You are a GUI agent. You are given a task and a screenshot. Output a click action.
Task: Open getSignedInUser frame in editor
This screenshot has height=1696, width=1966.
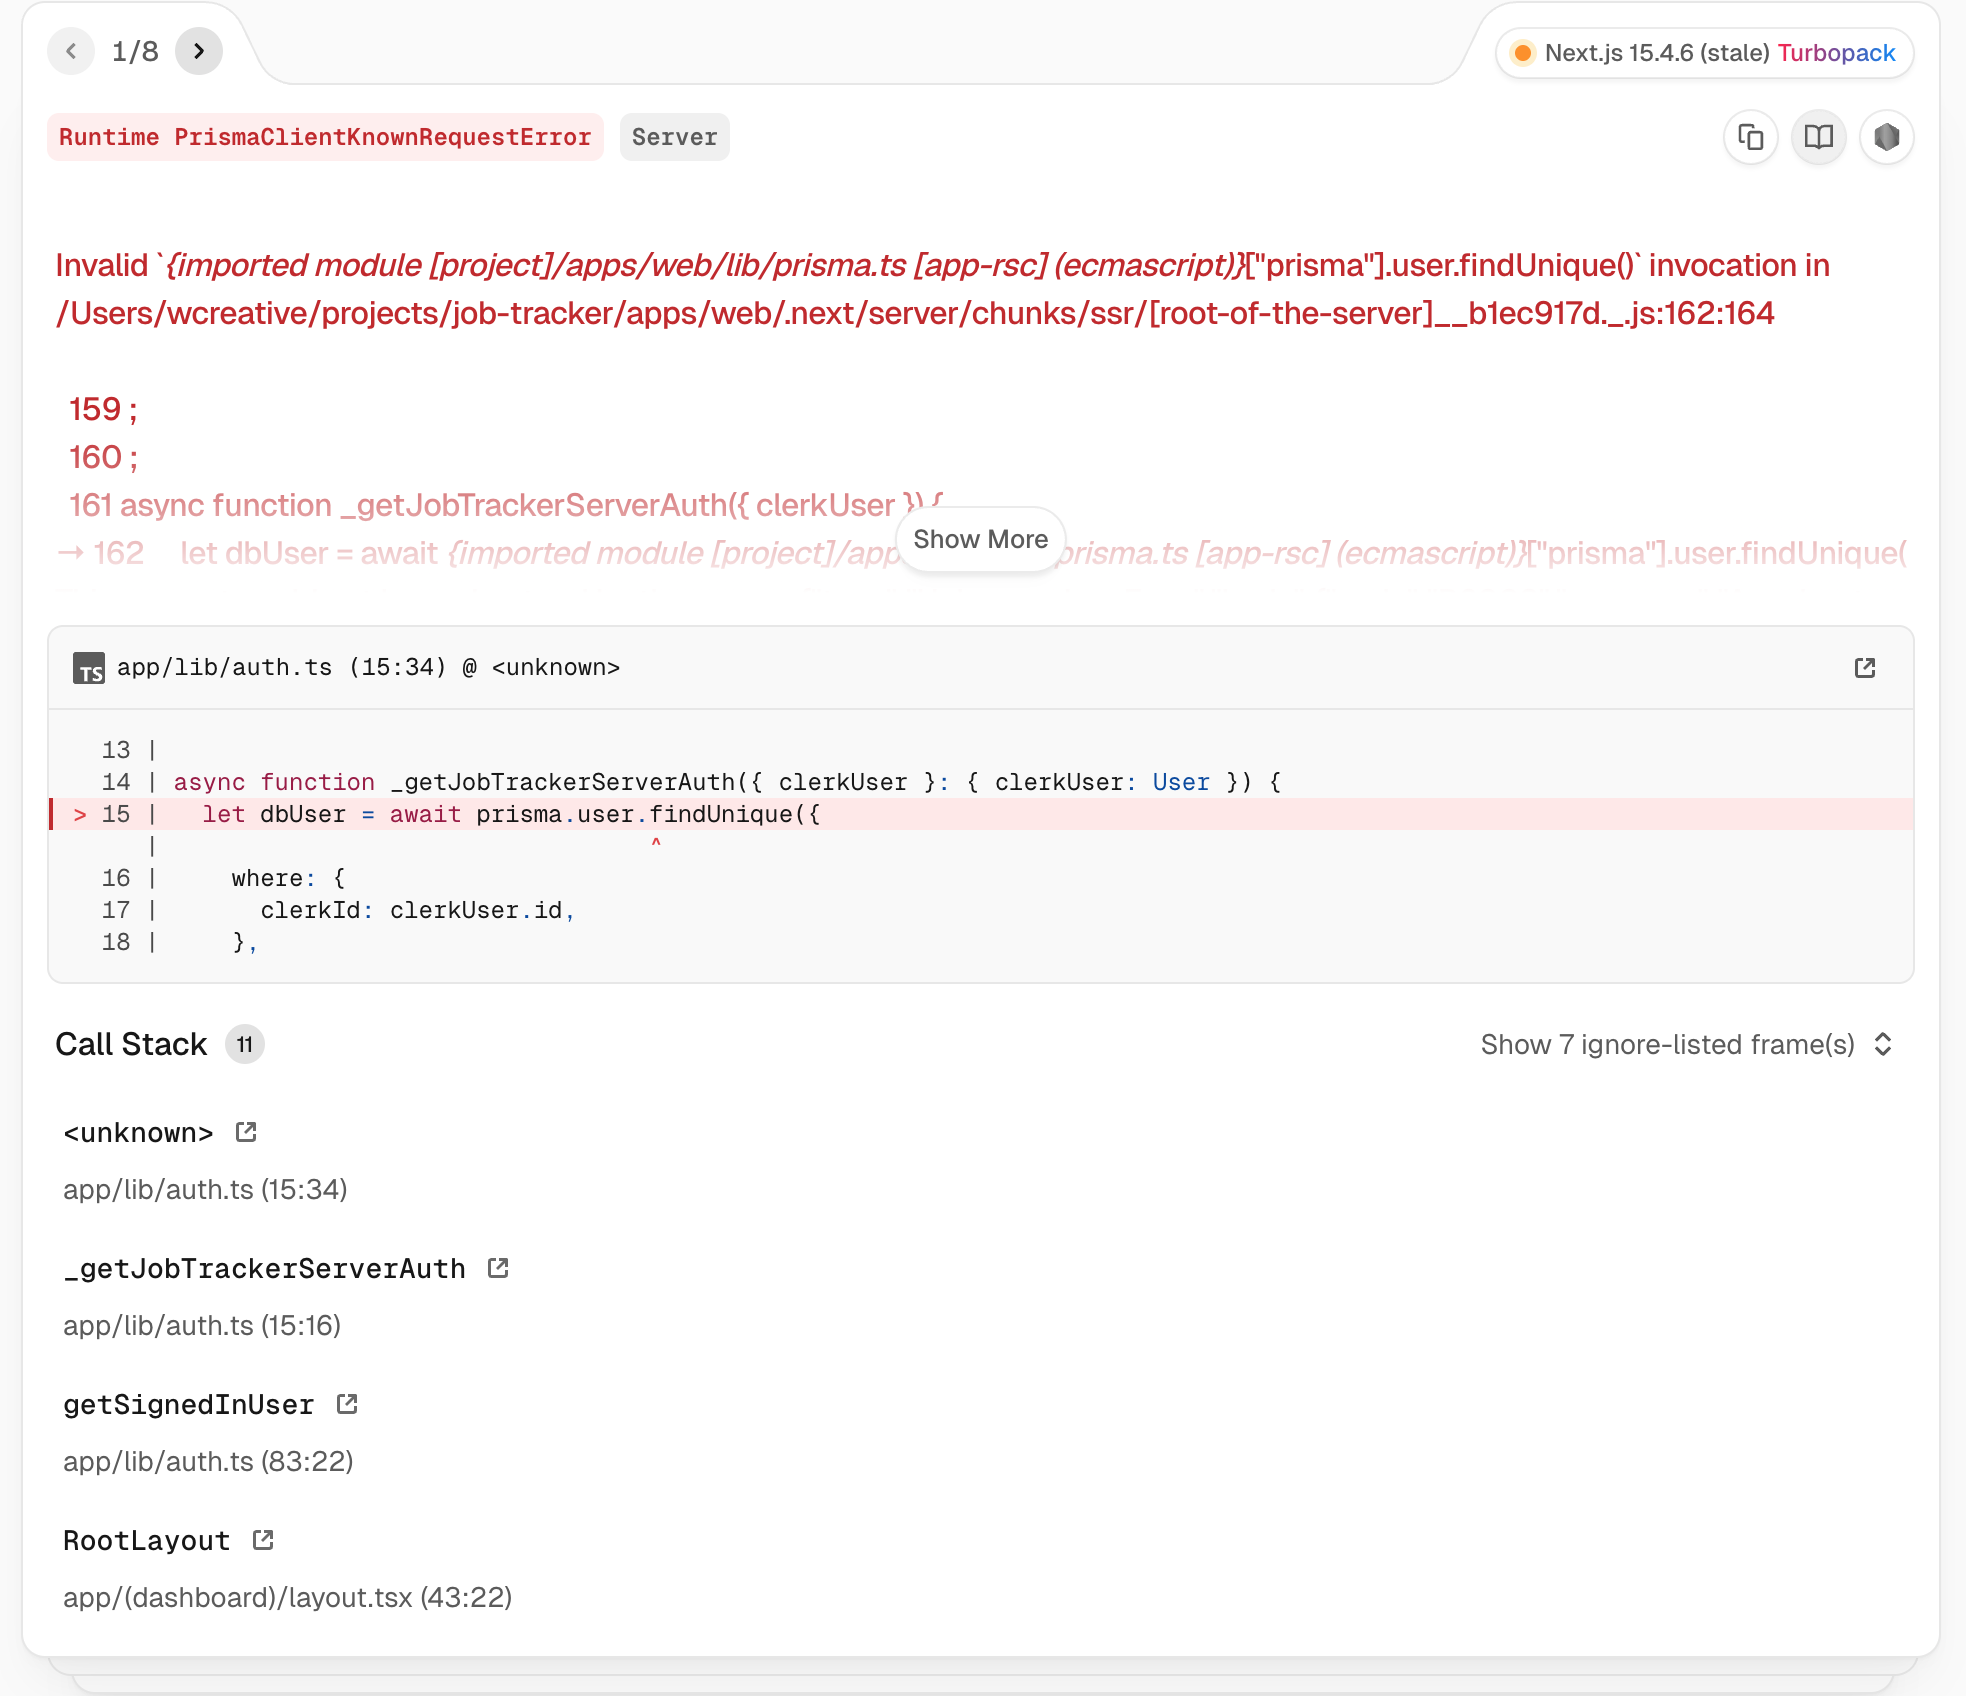click(x=347, y=1404)
